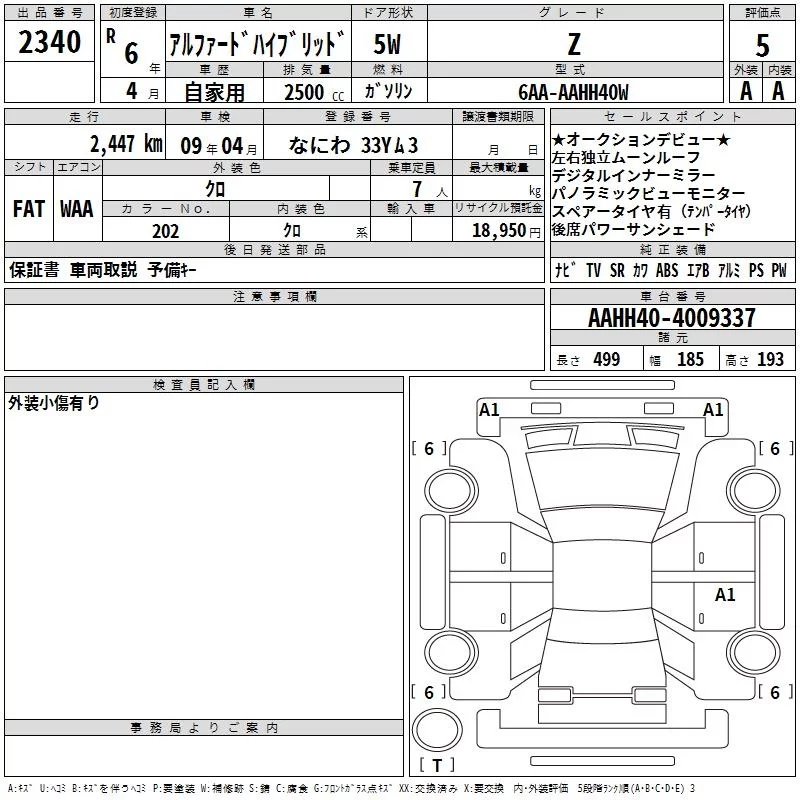The image size is (800, 800).
Task: Click the 5W door type value
Action: [388, 44]
